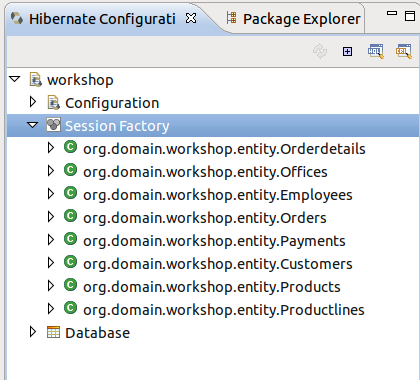The height and width of the screenshot is (380, 420).
Task: Select org.domain.workshop.entity.Productlines text
Action: [x=224, y=310]
